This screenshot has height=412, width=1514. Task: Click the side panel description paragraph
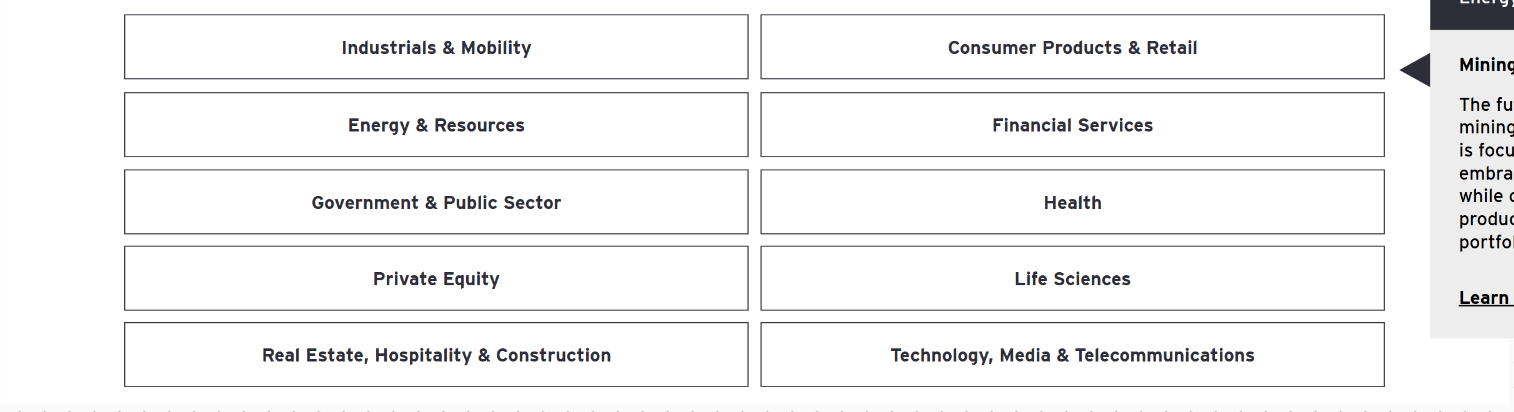click(1487, 174)
